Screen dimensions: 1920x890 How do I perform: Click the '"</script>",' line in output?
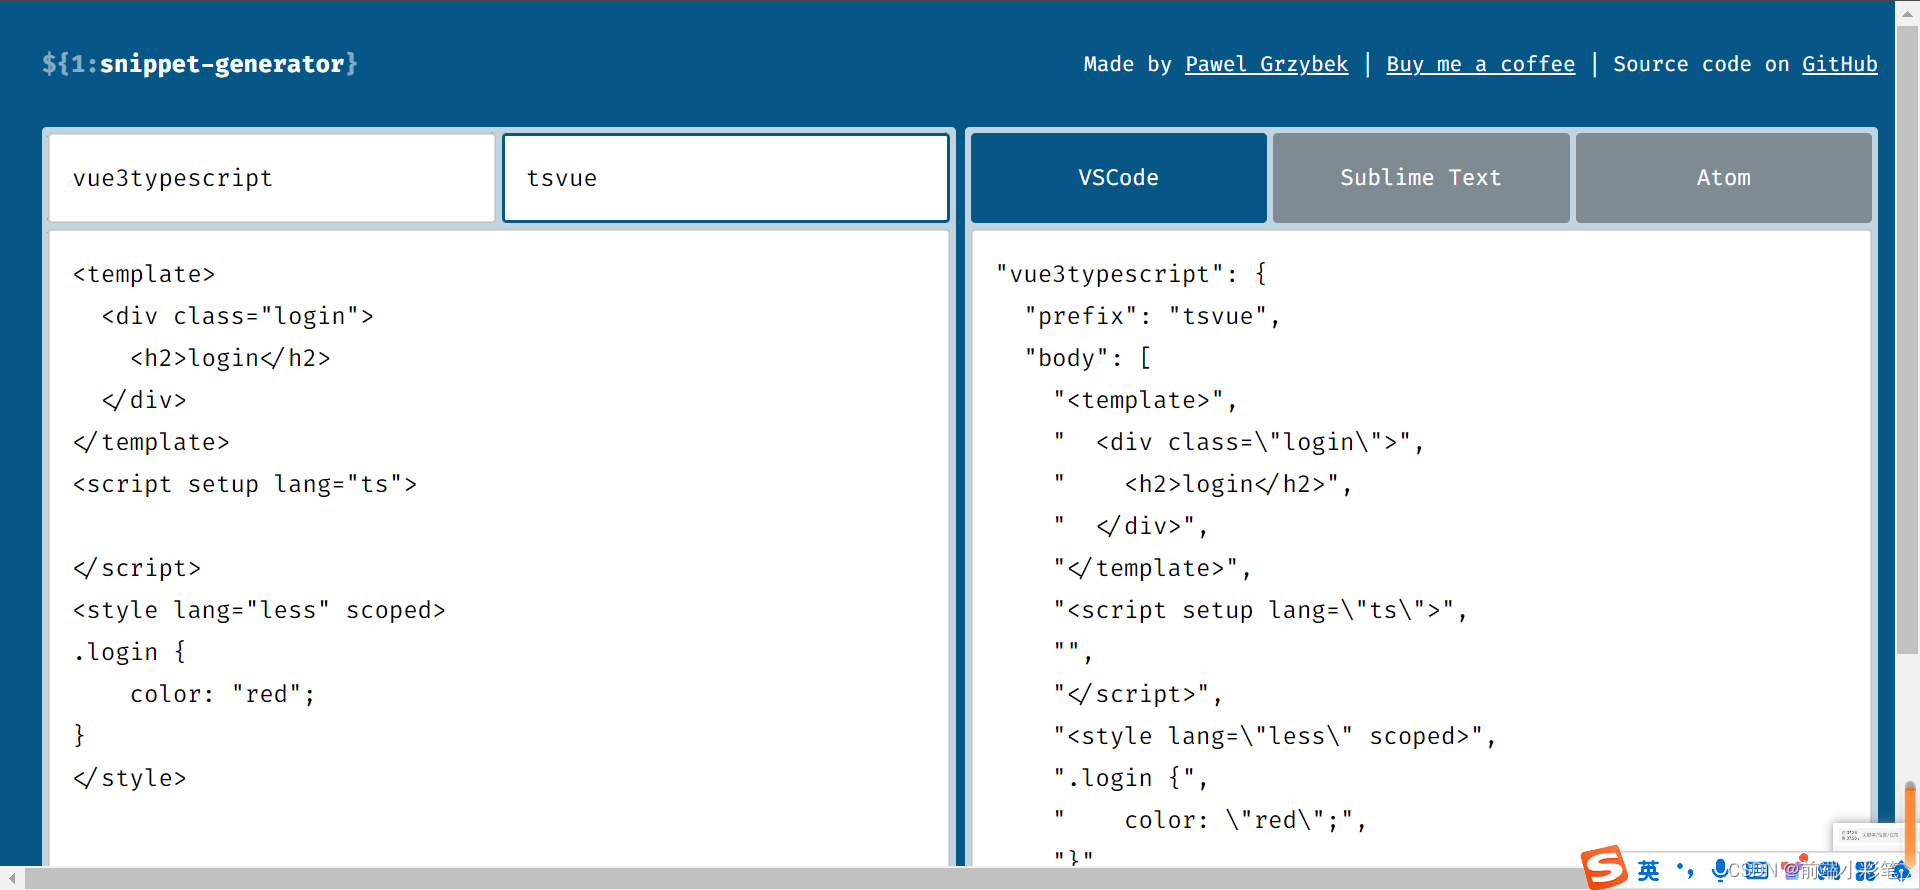1138,694
